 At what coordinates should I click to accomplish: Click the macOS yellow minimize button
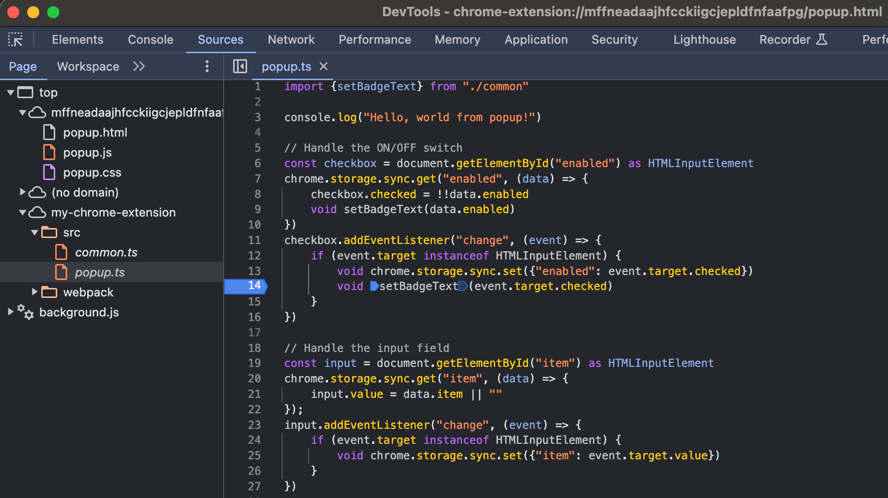point(33,12)
